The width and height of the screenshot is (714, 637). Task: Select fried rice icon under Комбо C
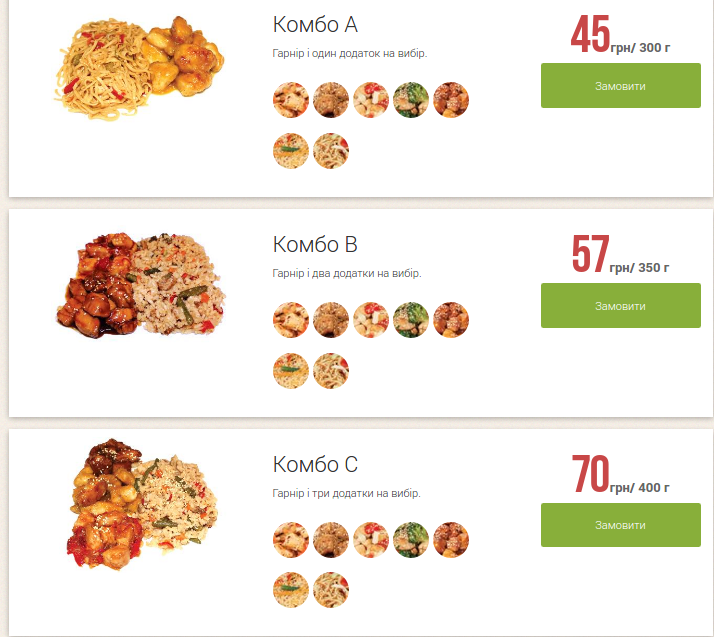click(291, 590)
